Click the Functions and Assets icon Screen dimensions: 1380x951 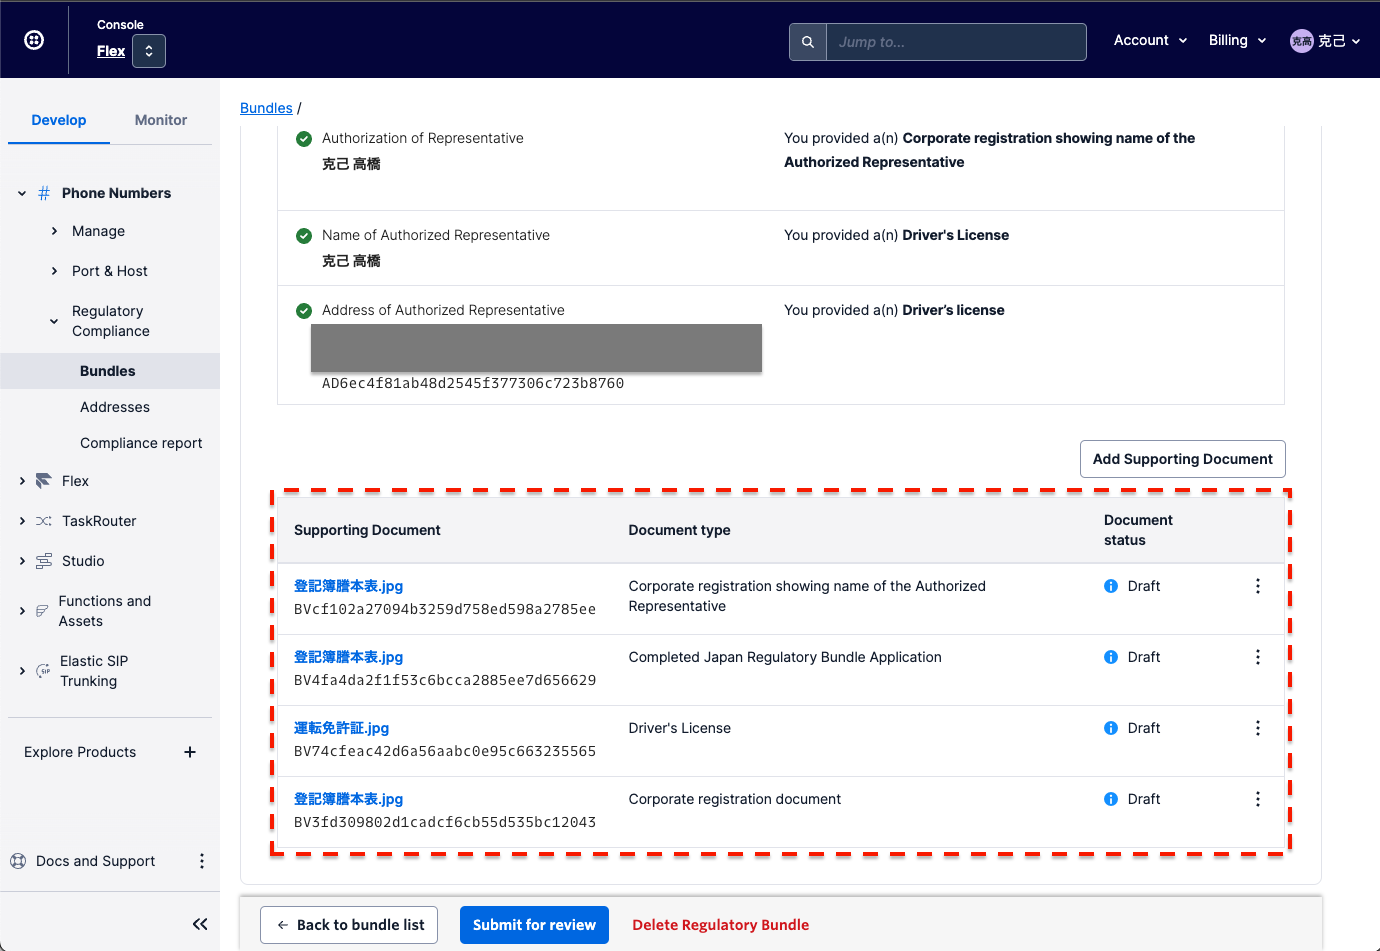[x=42, y=611]
